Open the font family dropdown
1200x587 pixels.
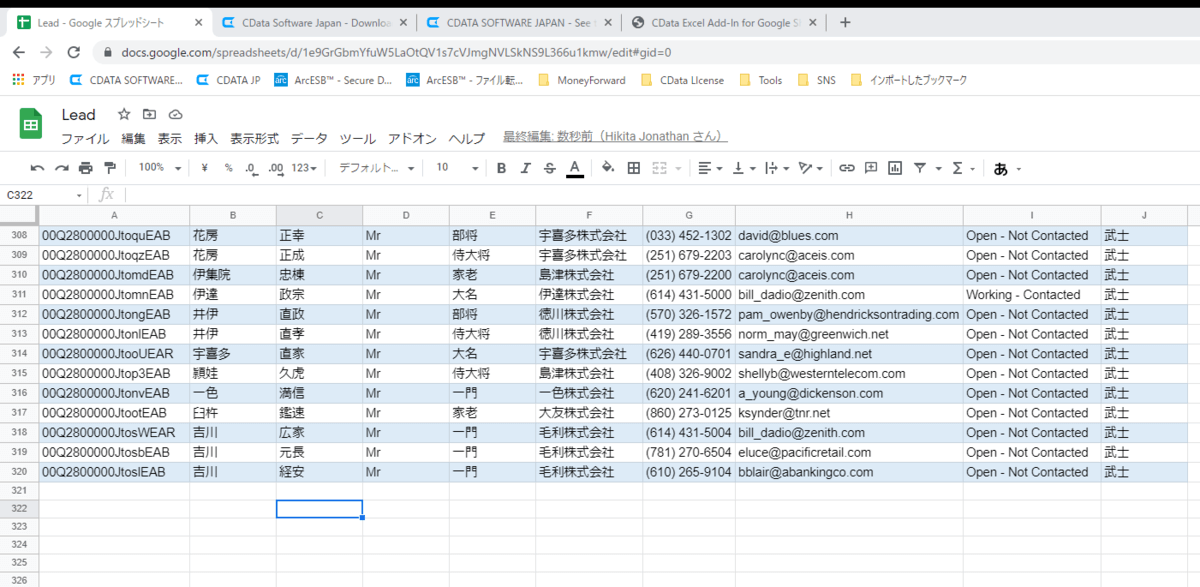(x=376, y=168)
